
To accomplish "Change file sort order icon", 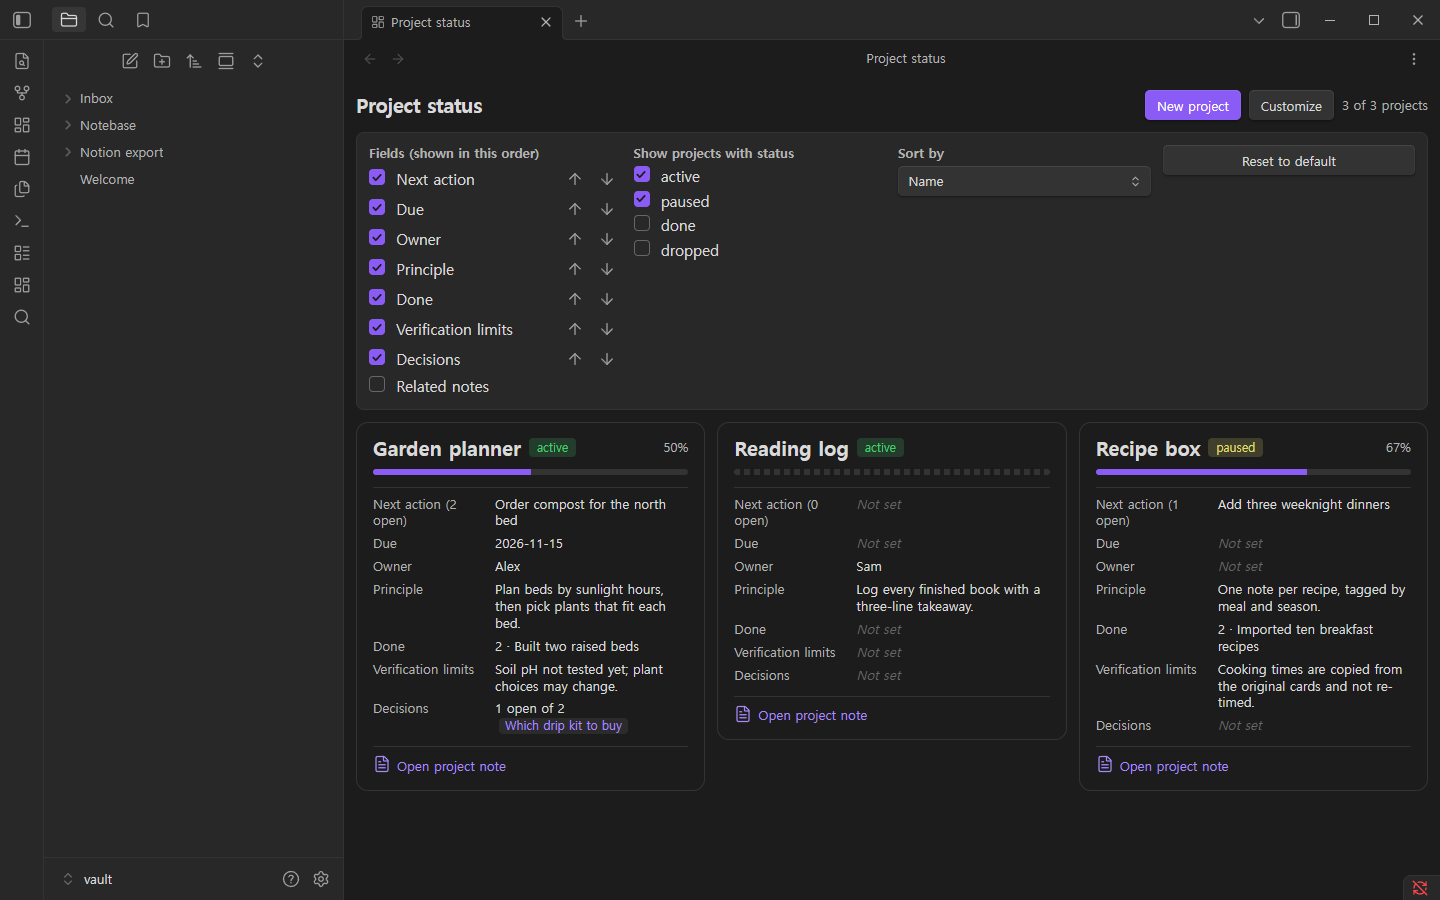I will [194, 61].
